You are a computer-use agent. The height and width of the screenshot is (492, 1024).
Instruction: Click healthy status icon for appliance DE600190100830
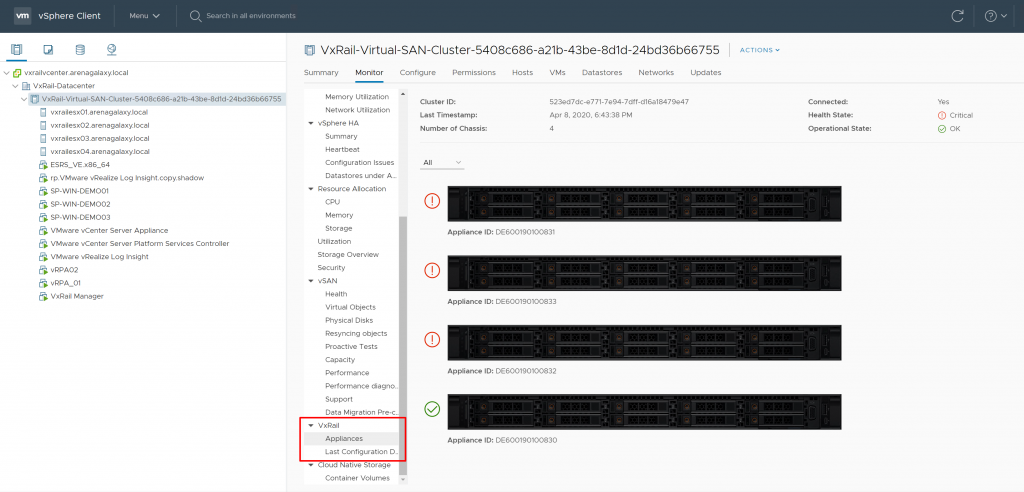(x=432, y=409)
